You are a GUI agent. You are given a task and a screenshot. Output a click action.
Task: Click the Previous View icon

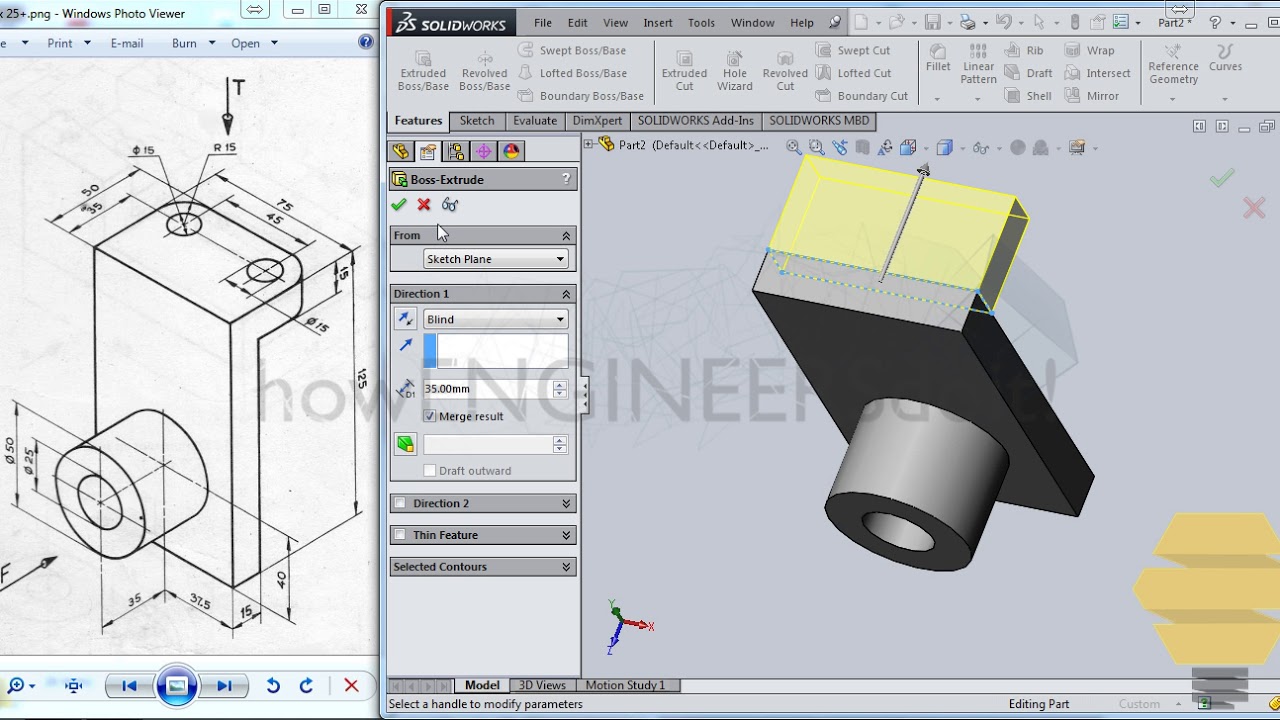click(839, 147)
